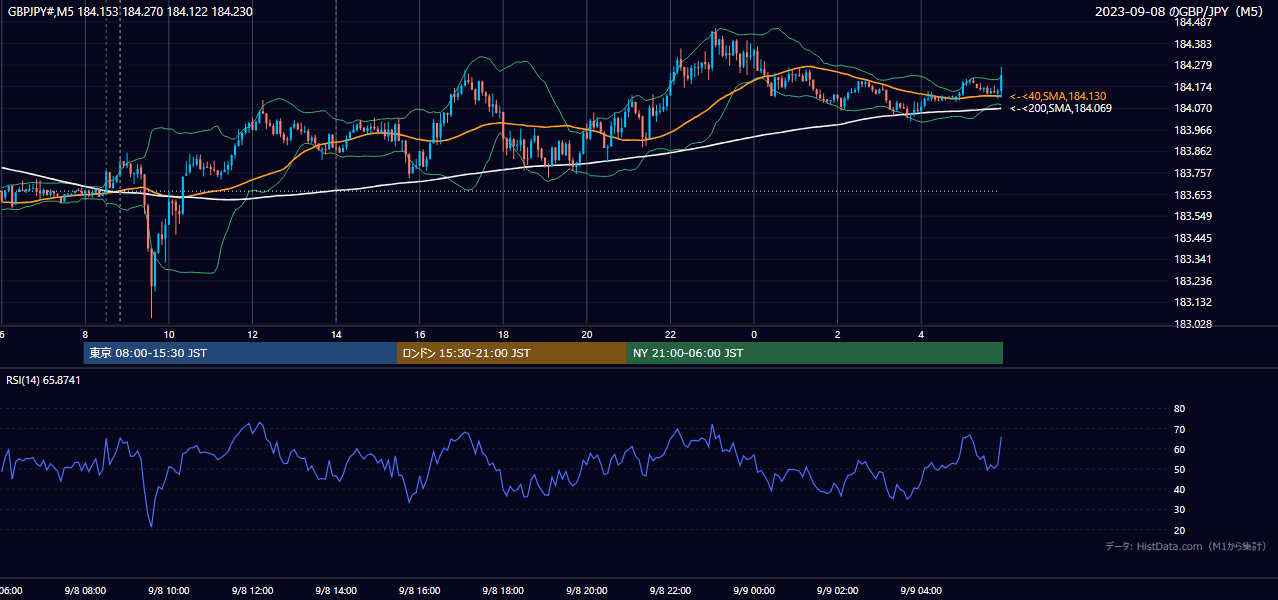
Task: Click the 183.132 price axis label
Action: click(x=1193, y=302)
